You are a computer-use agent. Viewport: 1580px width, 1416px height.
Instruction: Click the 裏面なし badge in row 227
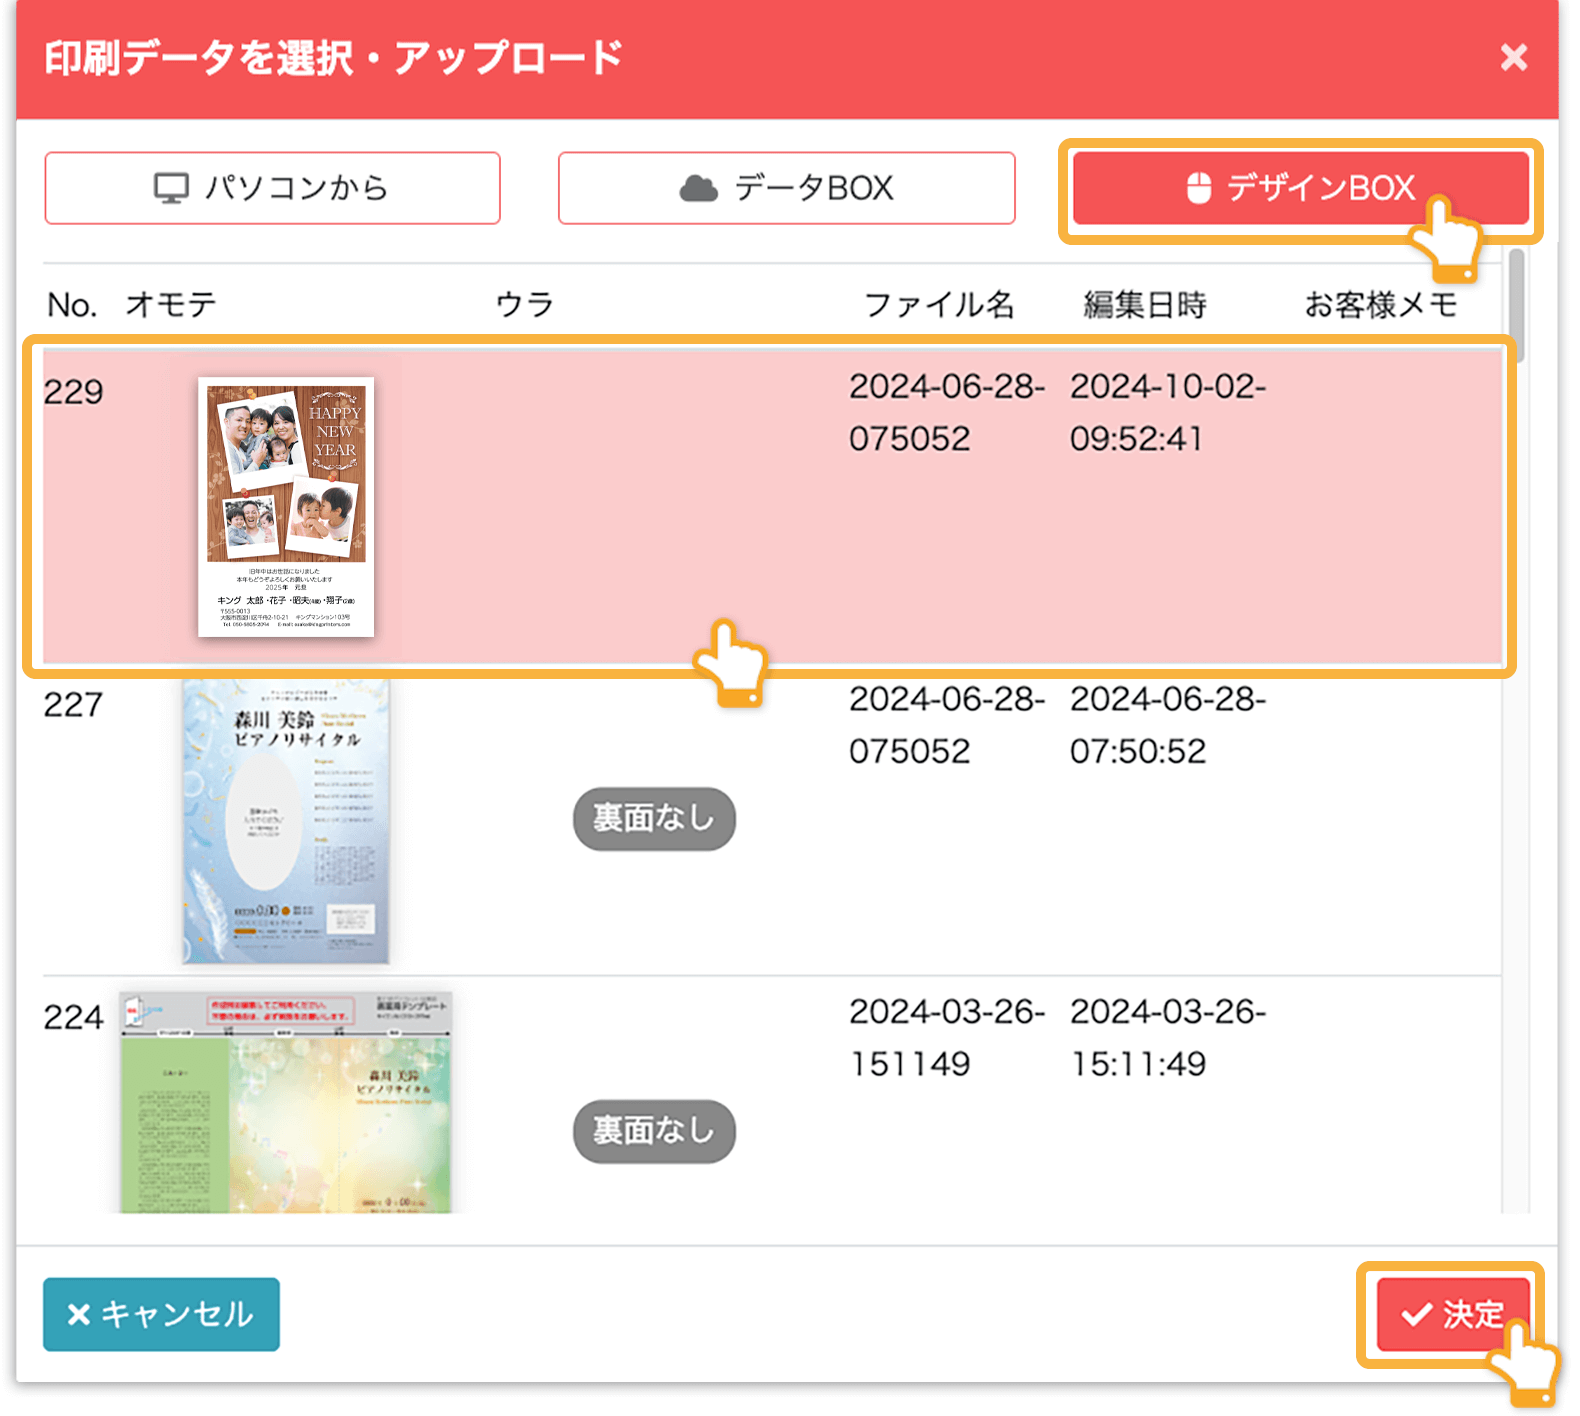pos(654,819)
